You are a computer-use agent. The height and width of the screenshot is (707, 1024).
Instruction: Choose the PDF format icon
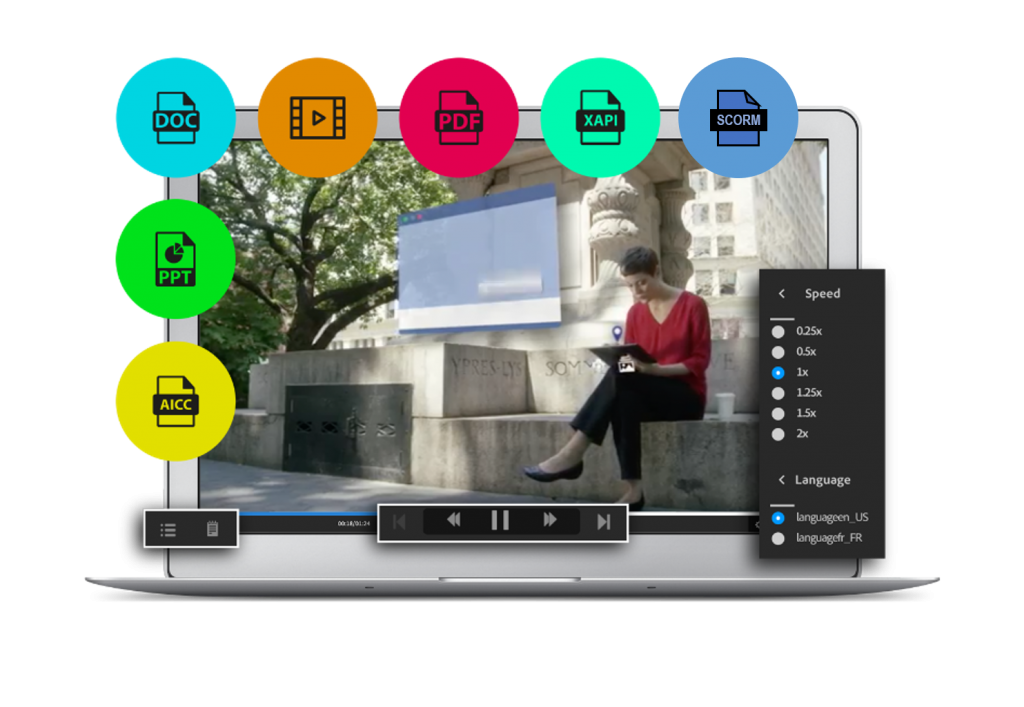coord(459,117)
